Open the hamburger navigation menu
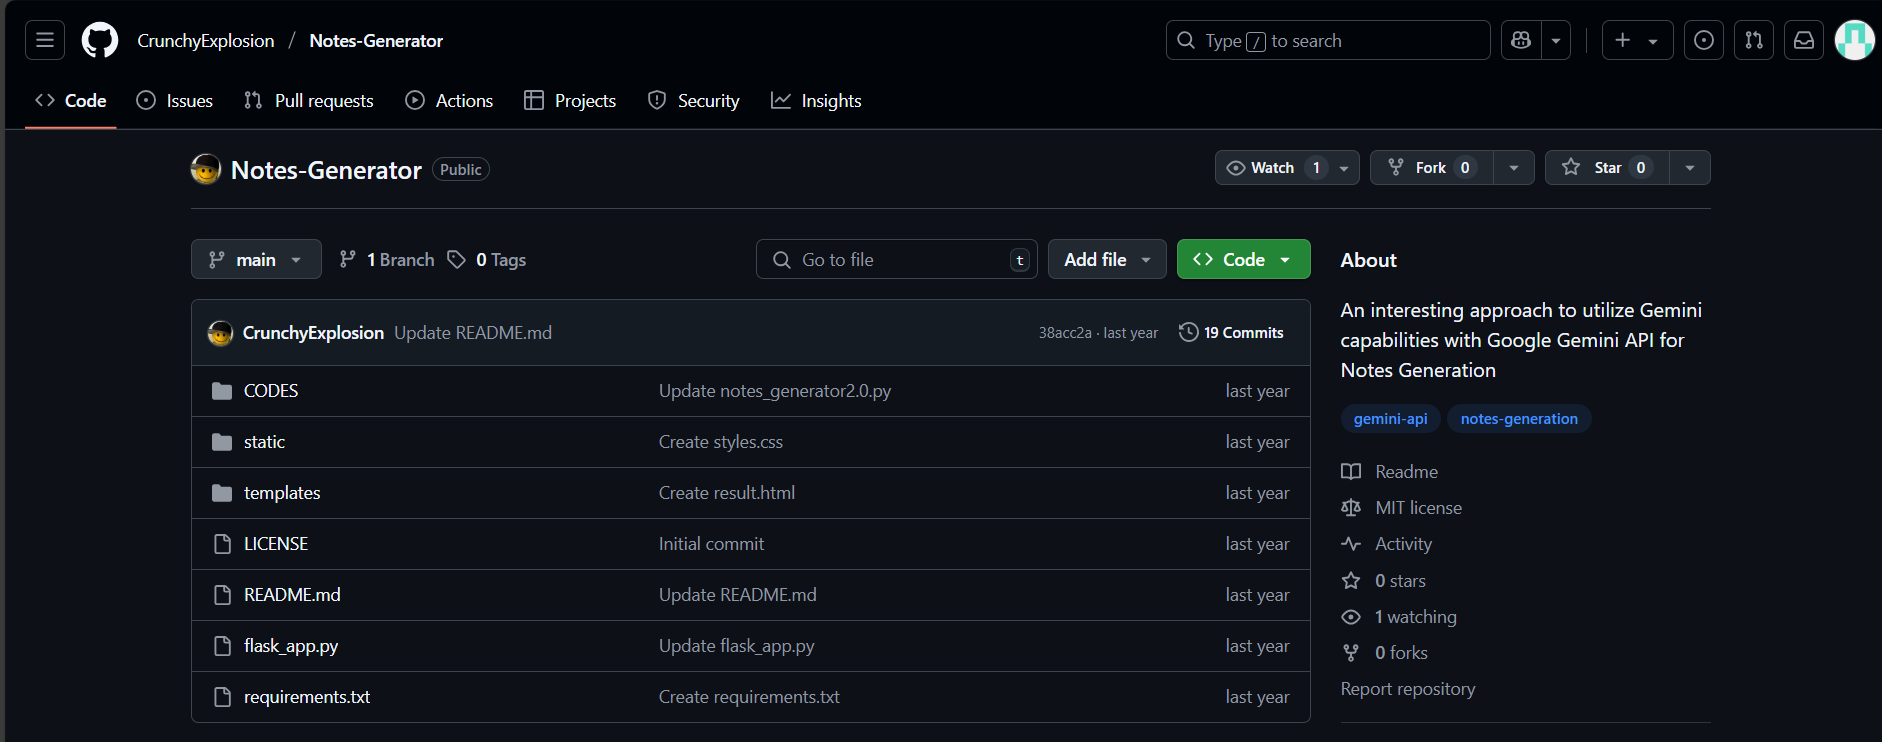Viewport: 1882px width, 742px height. (x=45, y=40)
